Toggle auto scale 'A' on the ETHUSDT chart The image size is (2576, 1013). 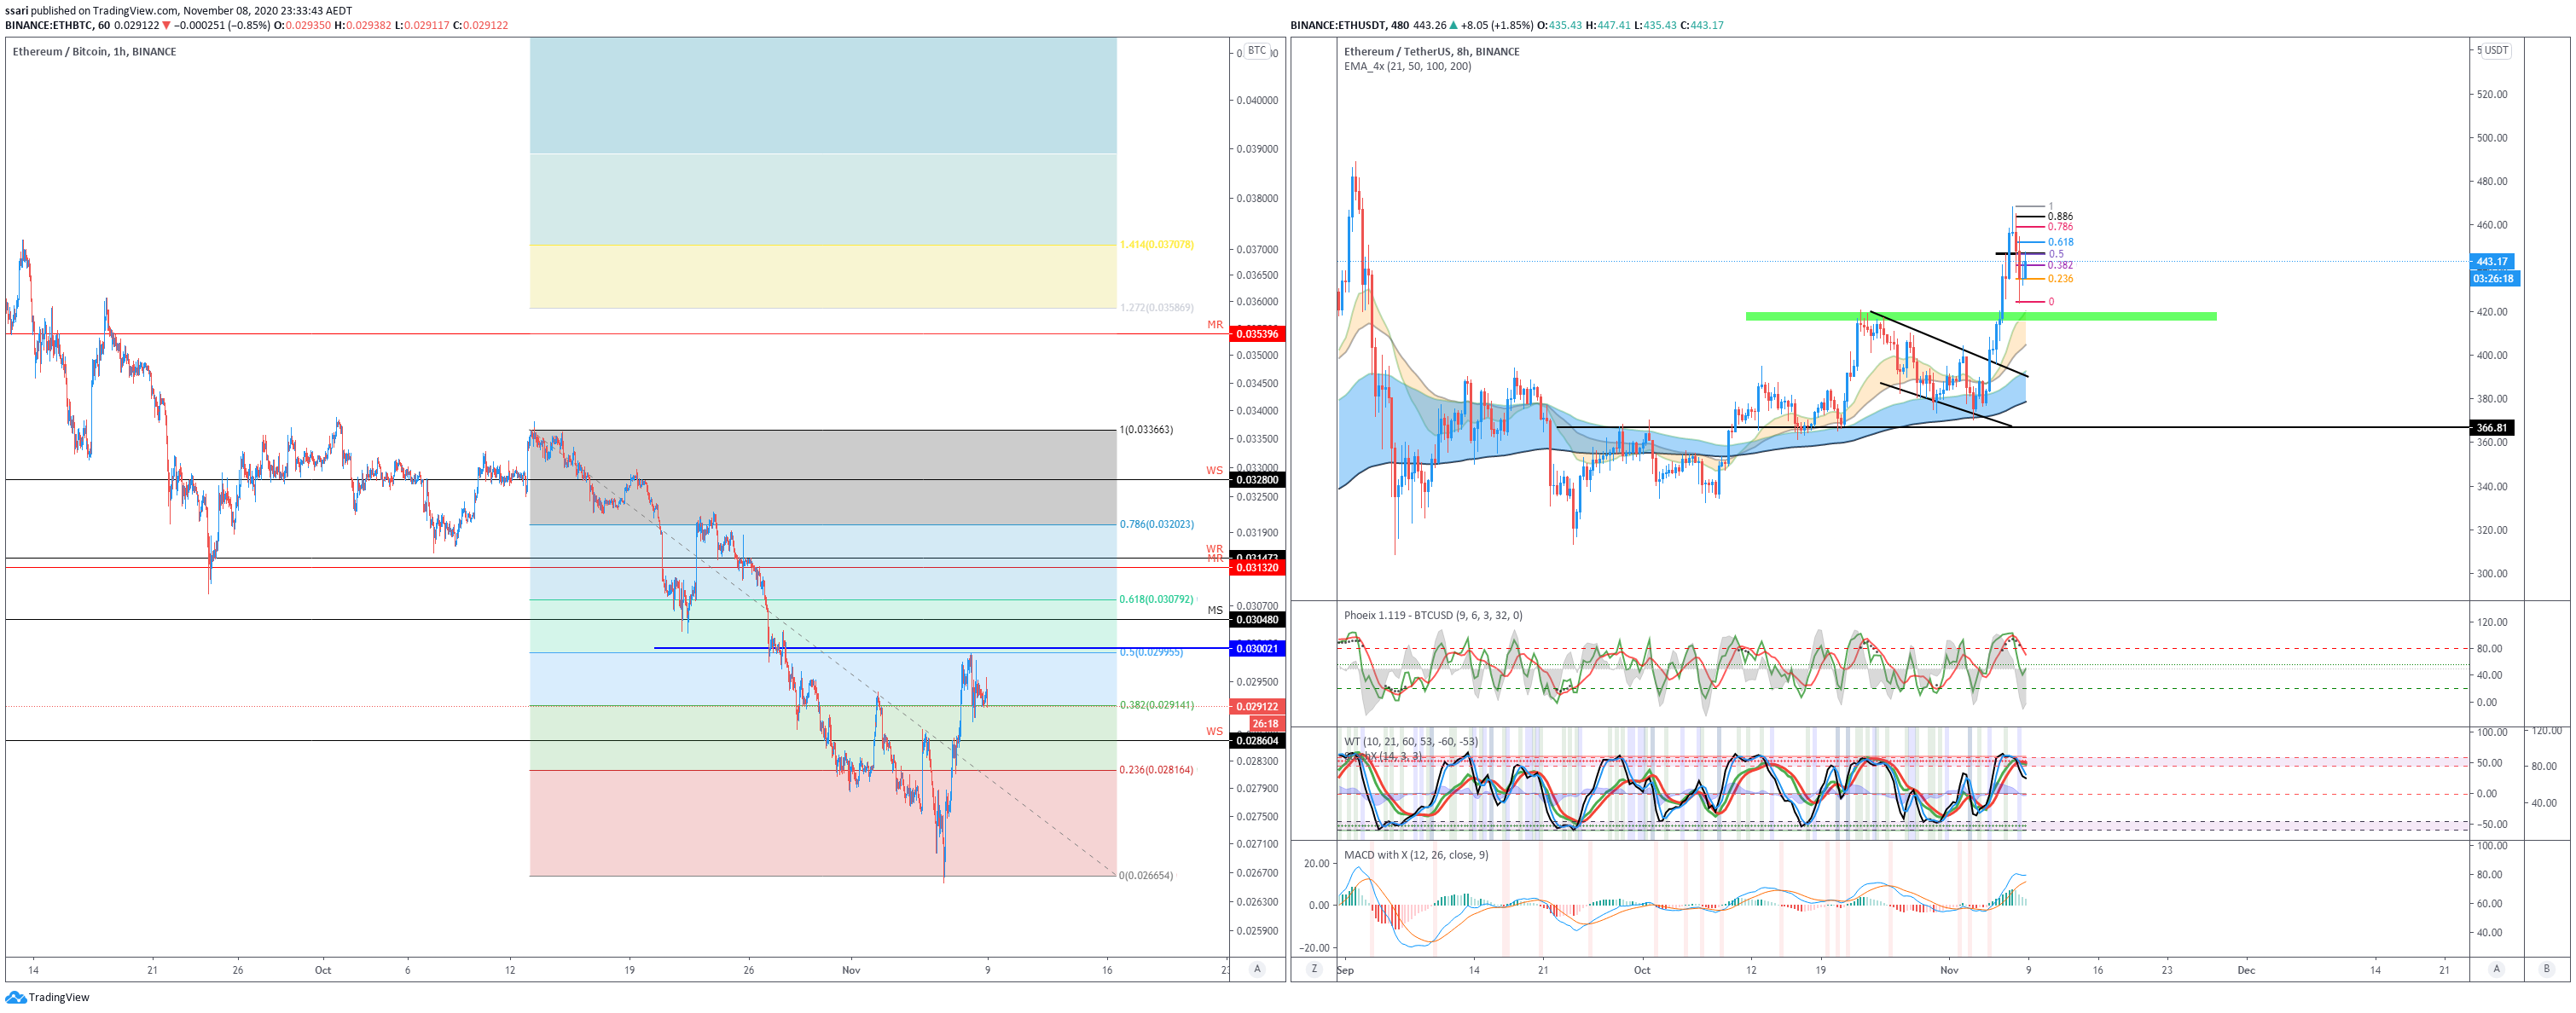point(2496,969)
